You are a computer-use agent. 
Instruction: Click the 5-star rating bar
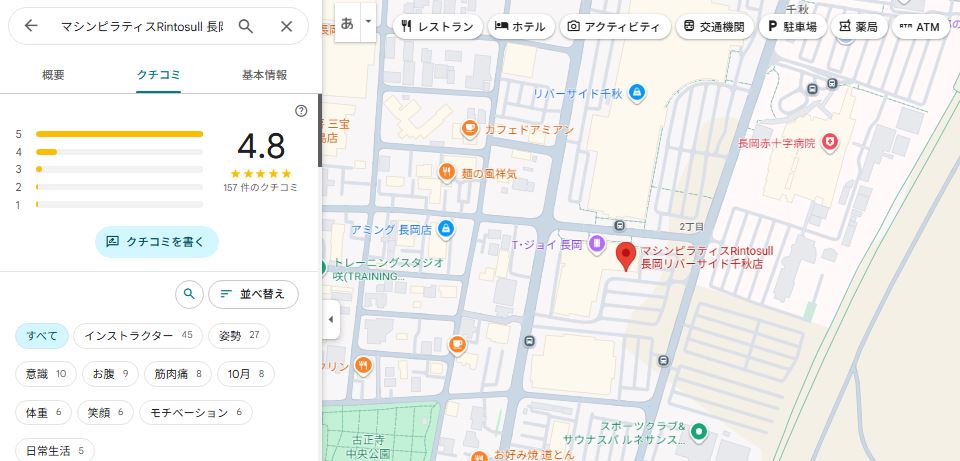tap(119, 133)
